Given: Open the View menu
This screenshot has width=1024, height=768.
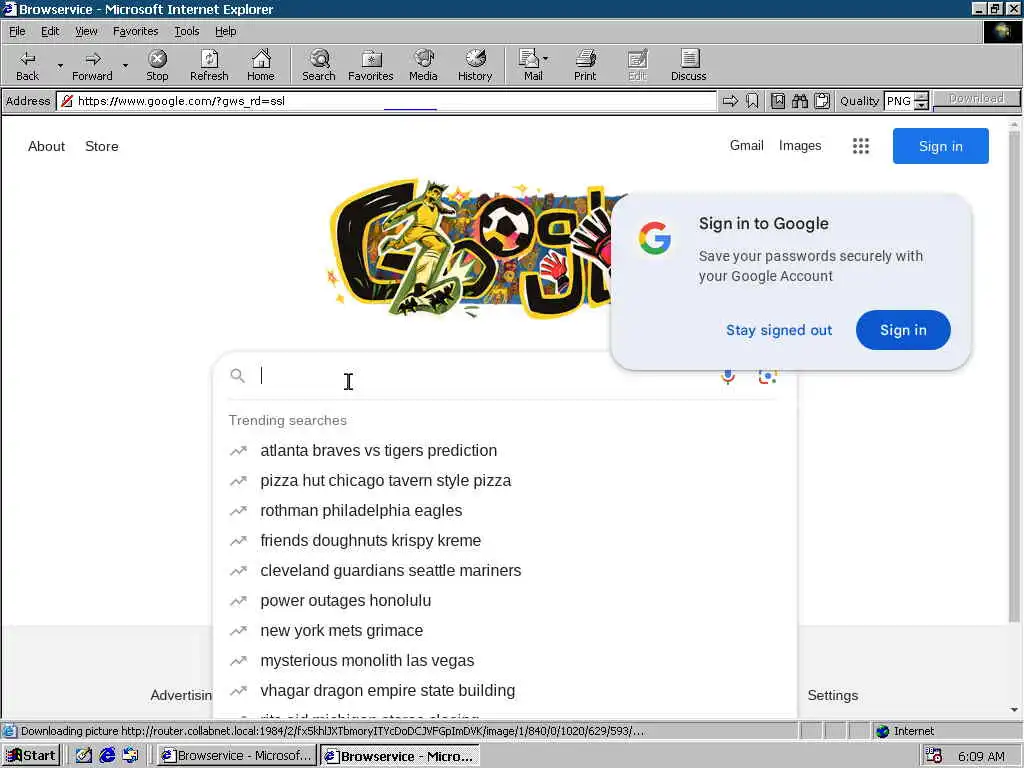Looking at the screenshot, I should point(86,31).
